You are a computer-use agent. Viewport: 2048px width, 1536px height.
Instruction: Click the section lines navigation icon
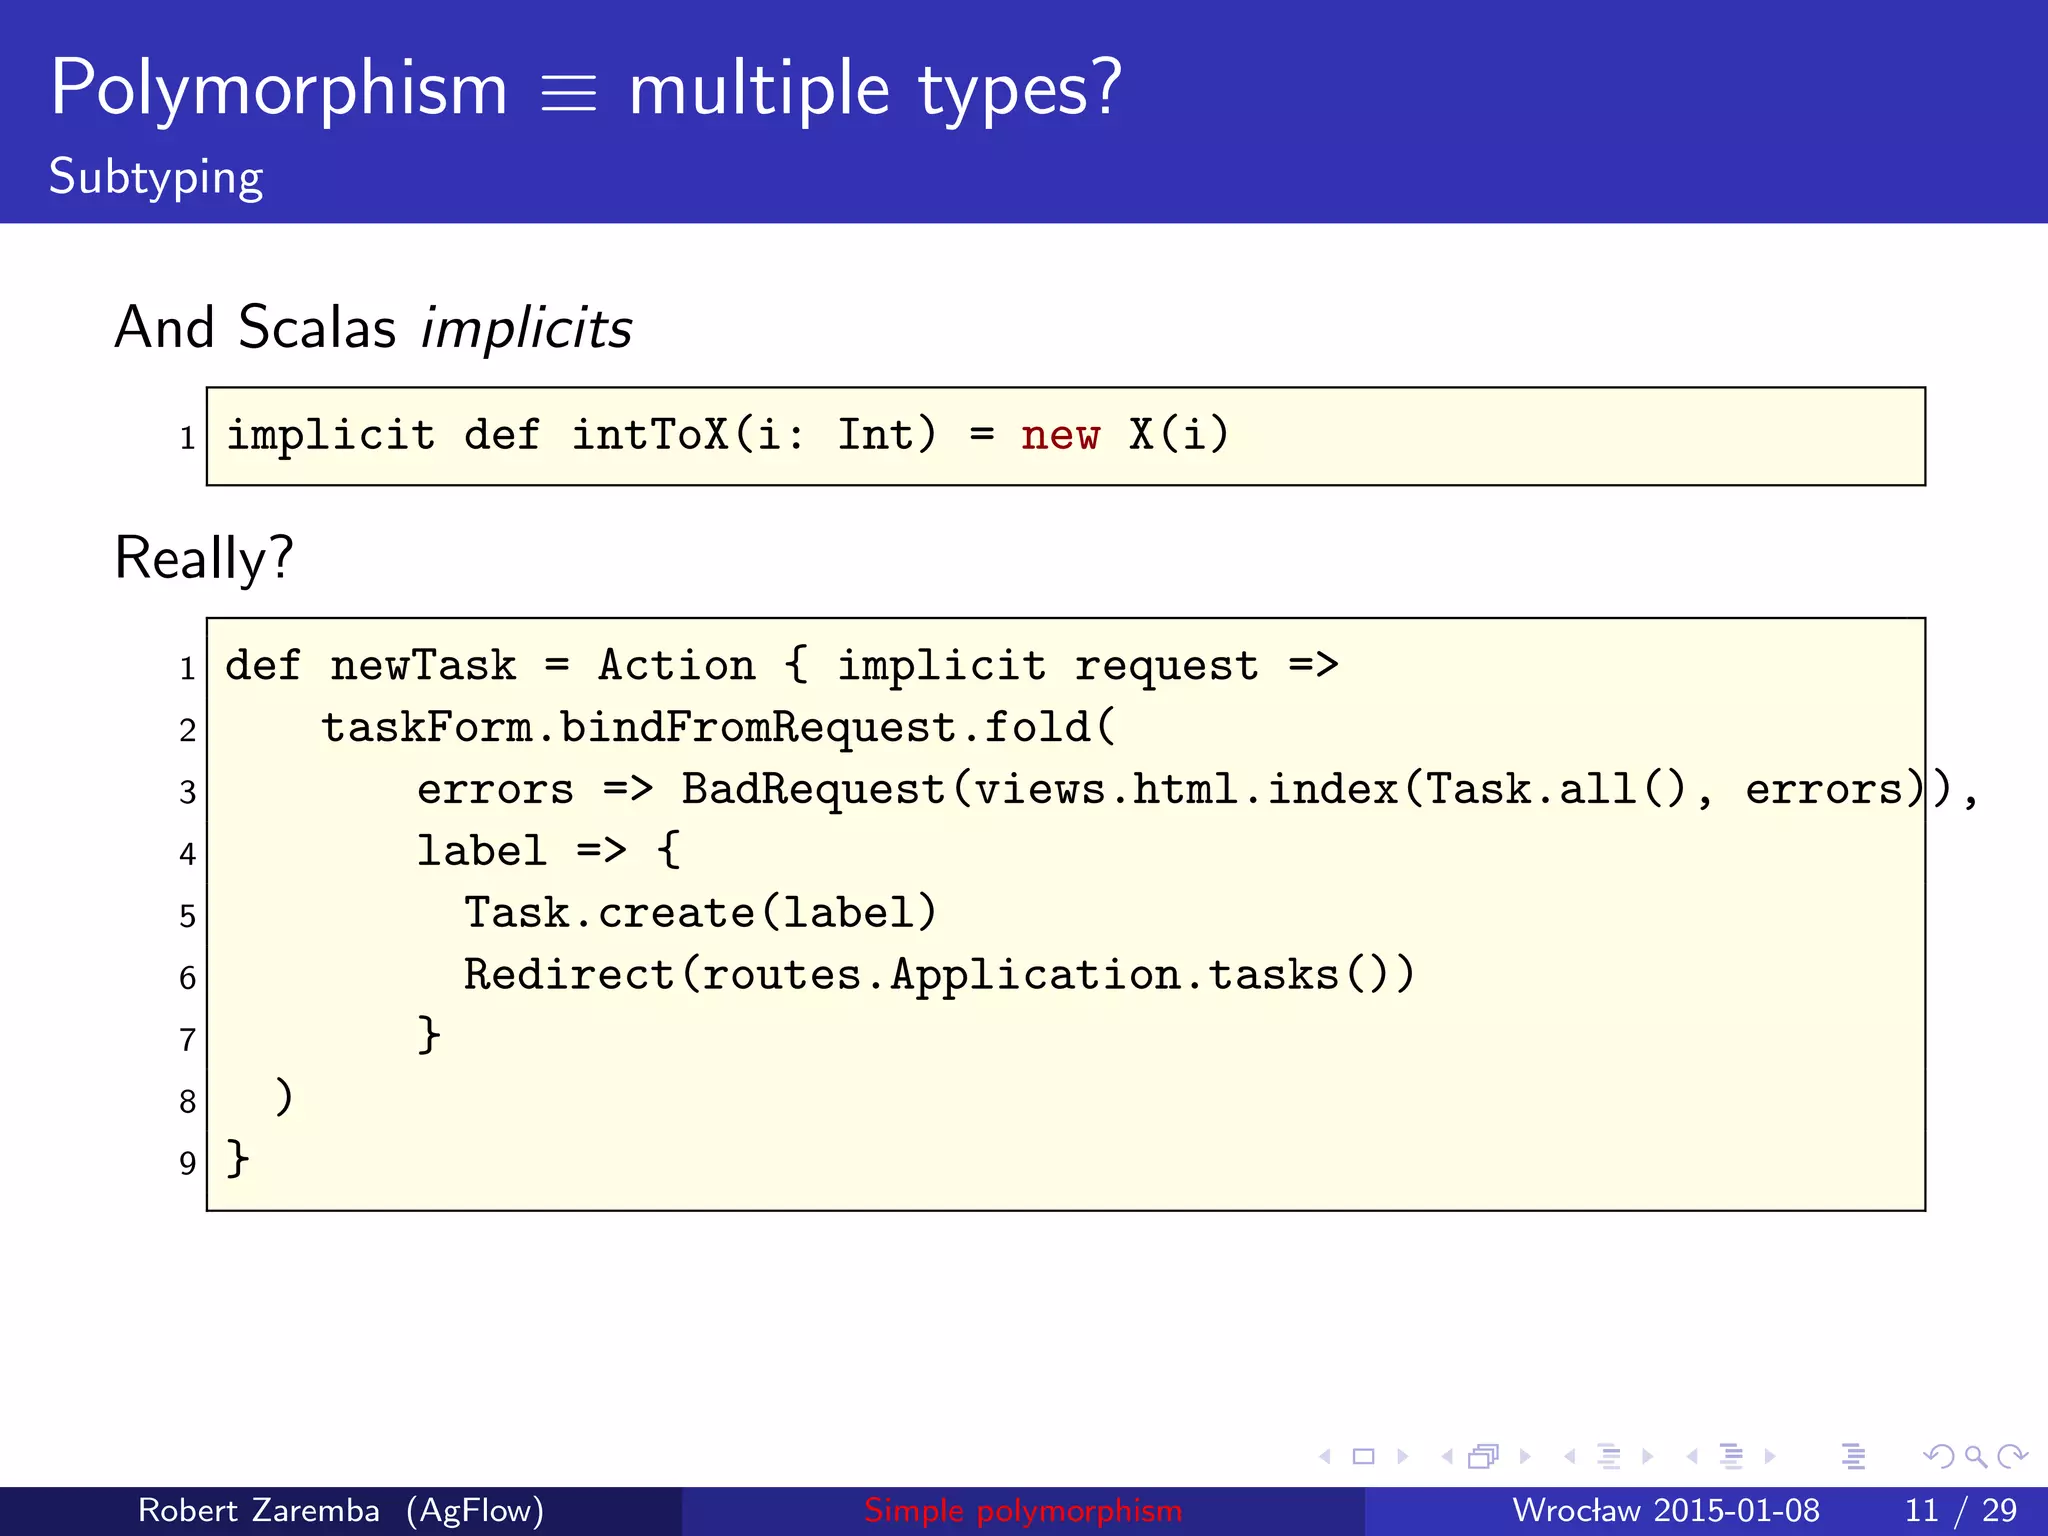1731,1457
